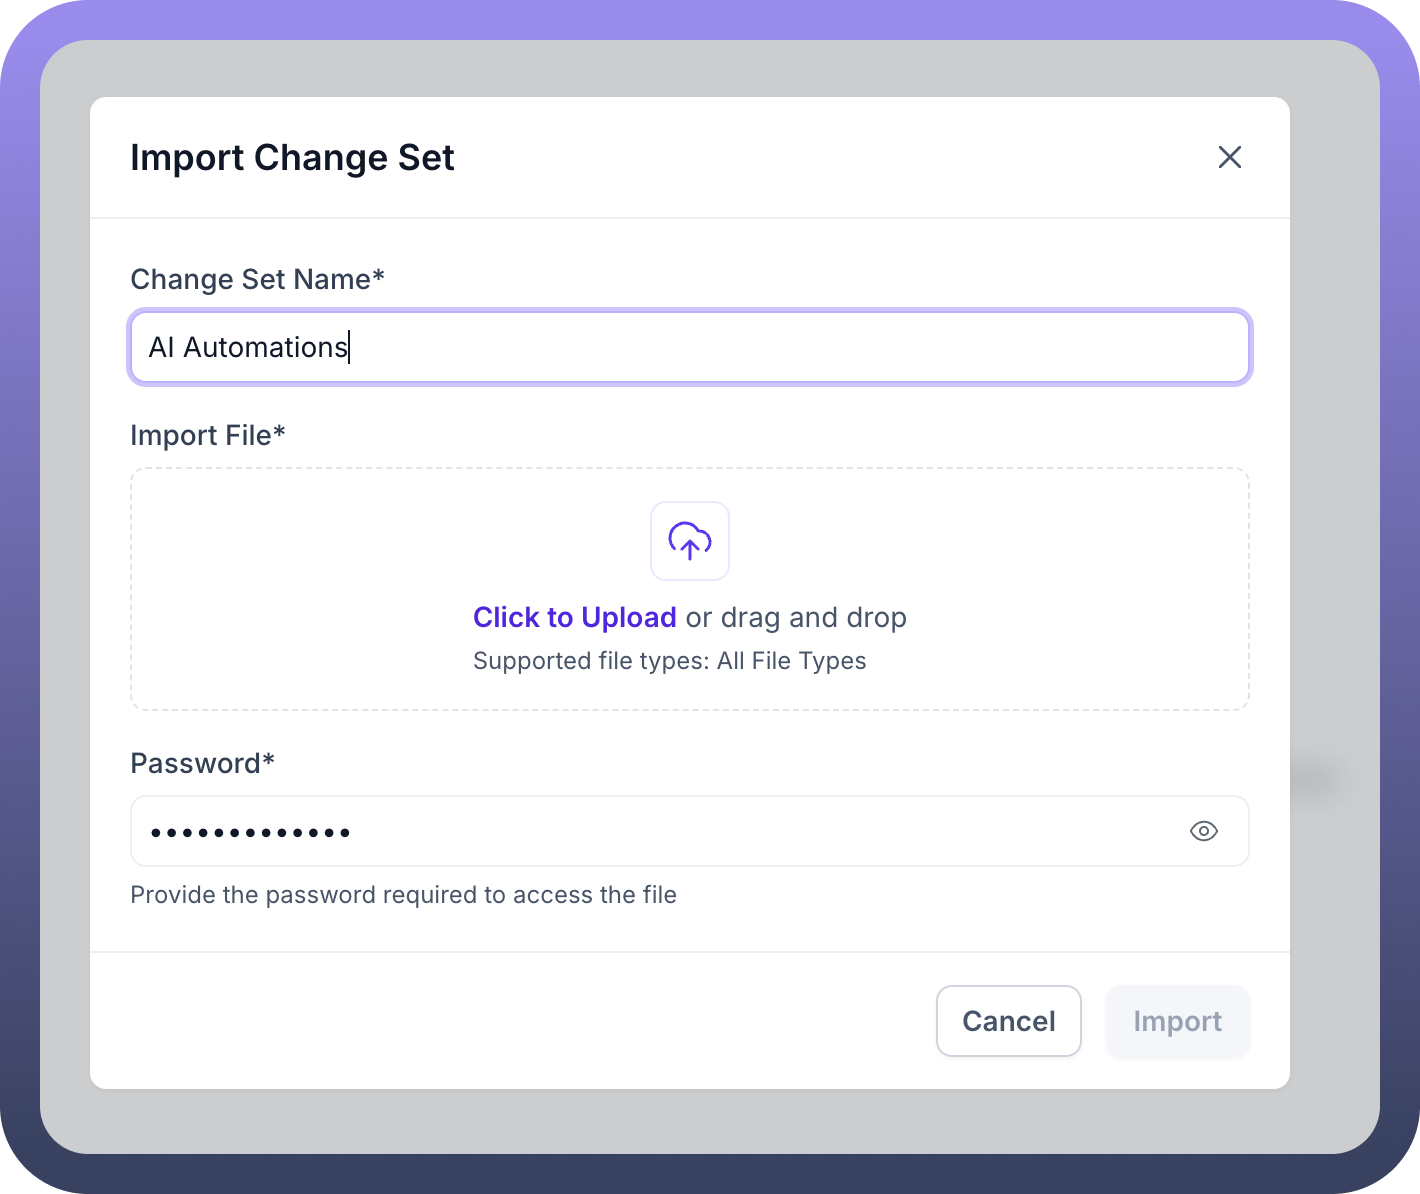Click blank footer area left of Cancel
This screenshot has width=1420, height=1194.
[500, 1021]
